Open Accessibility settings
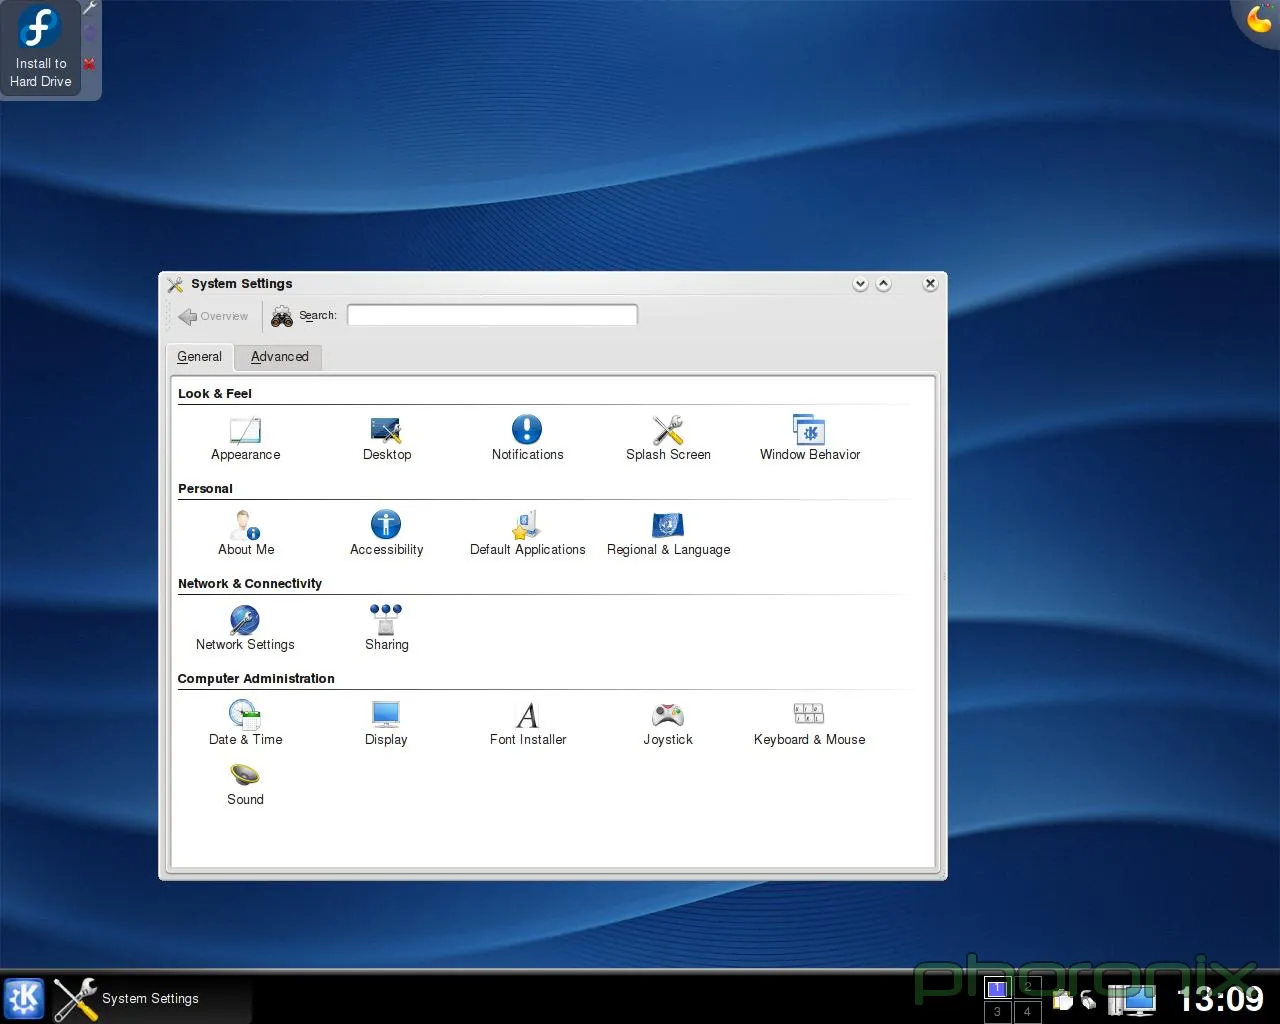 [386, 533]
